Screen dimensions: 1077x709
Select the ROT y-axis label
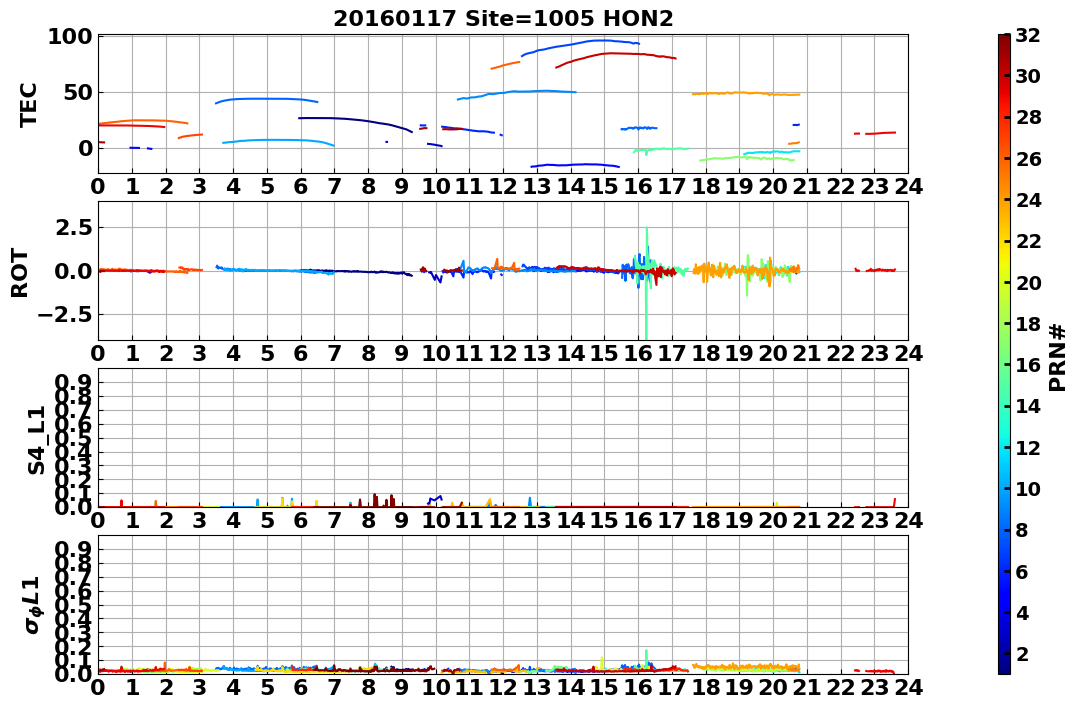point(20,273)
